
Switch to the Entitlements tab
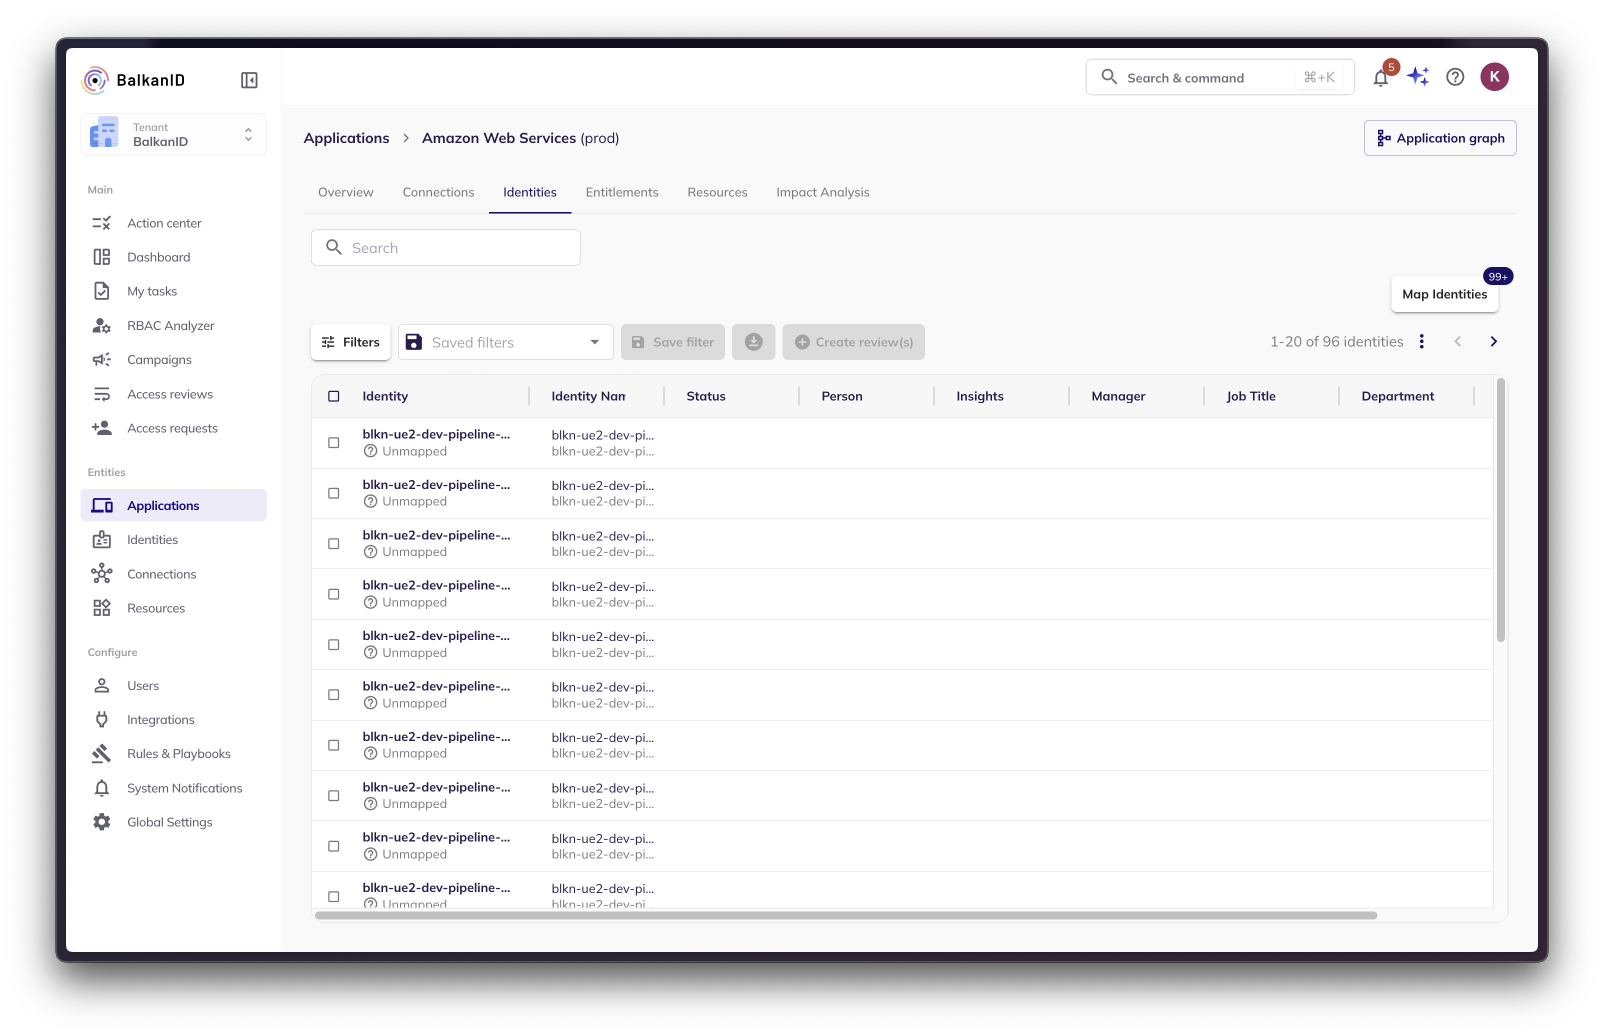tap(622, 192)
